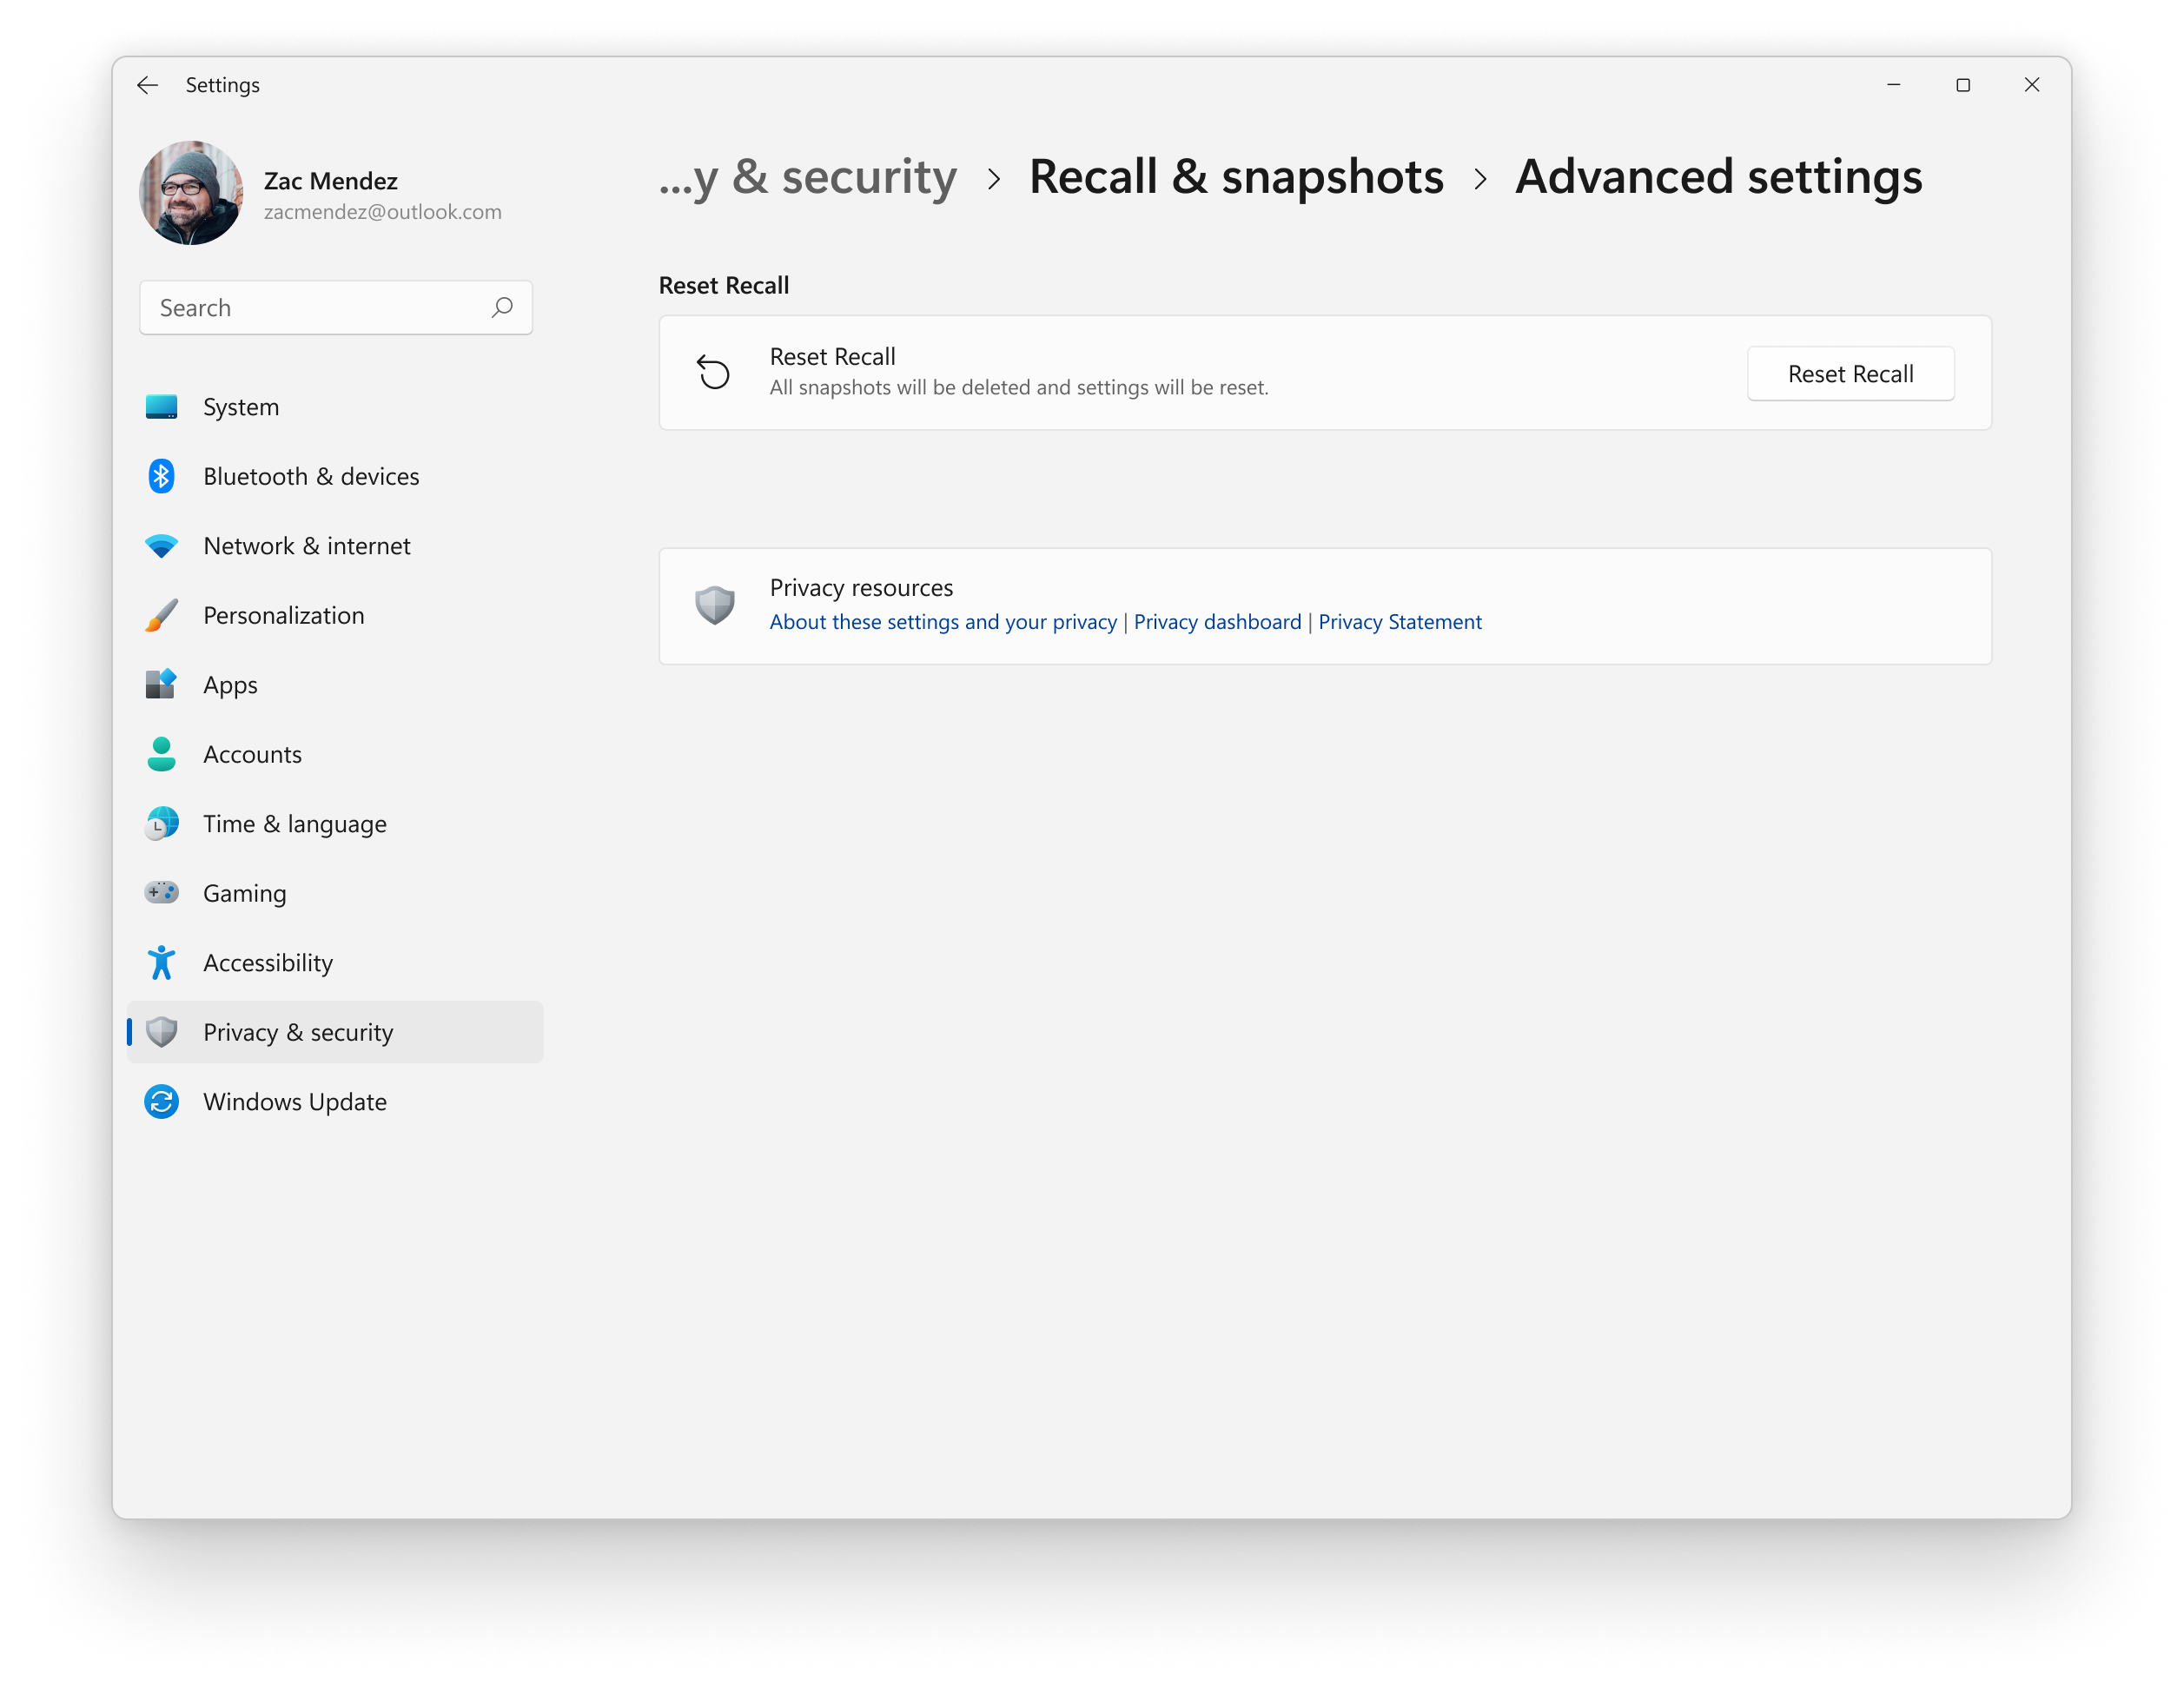Click the Personalization paintbrush icon
The width and height of the screenshot is (2184, 1687).
[161, 615]
